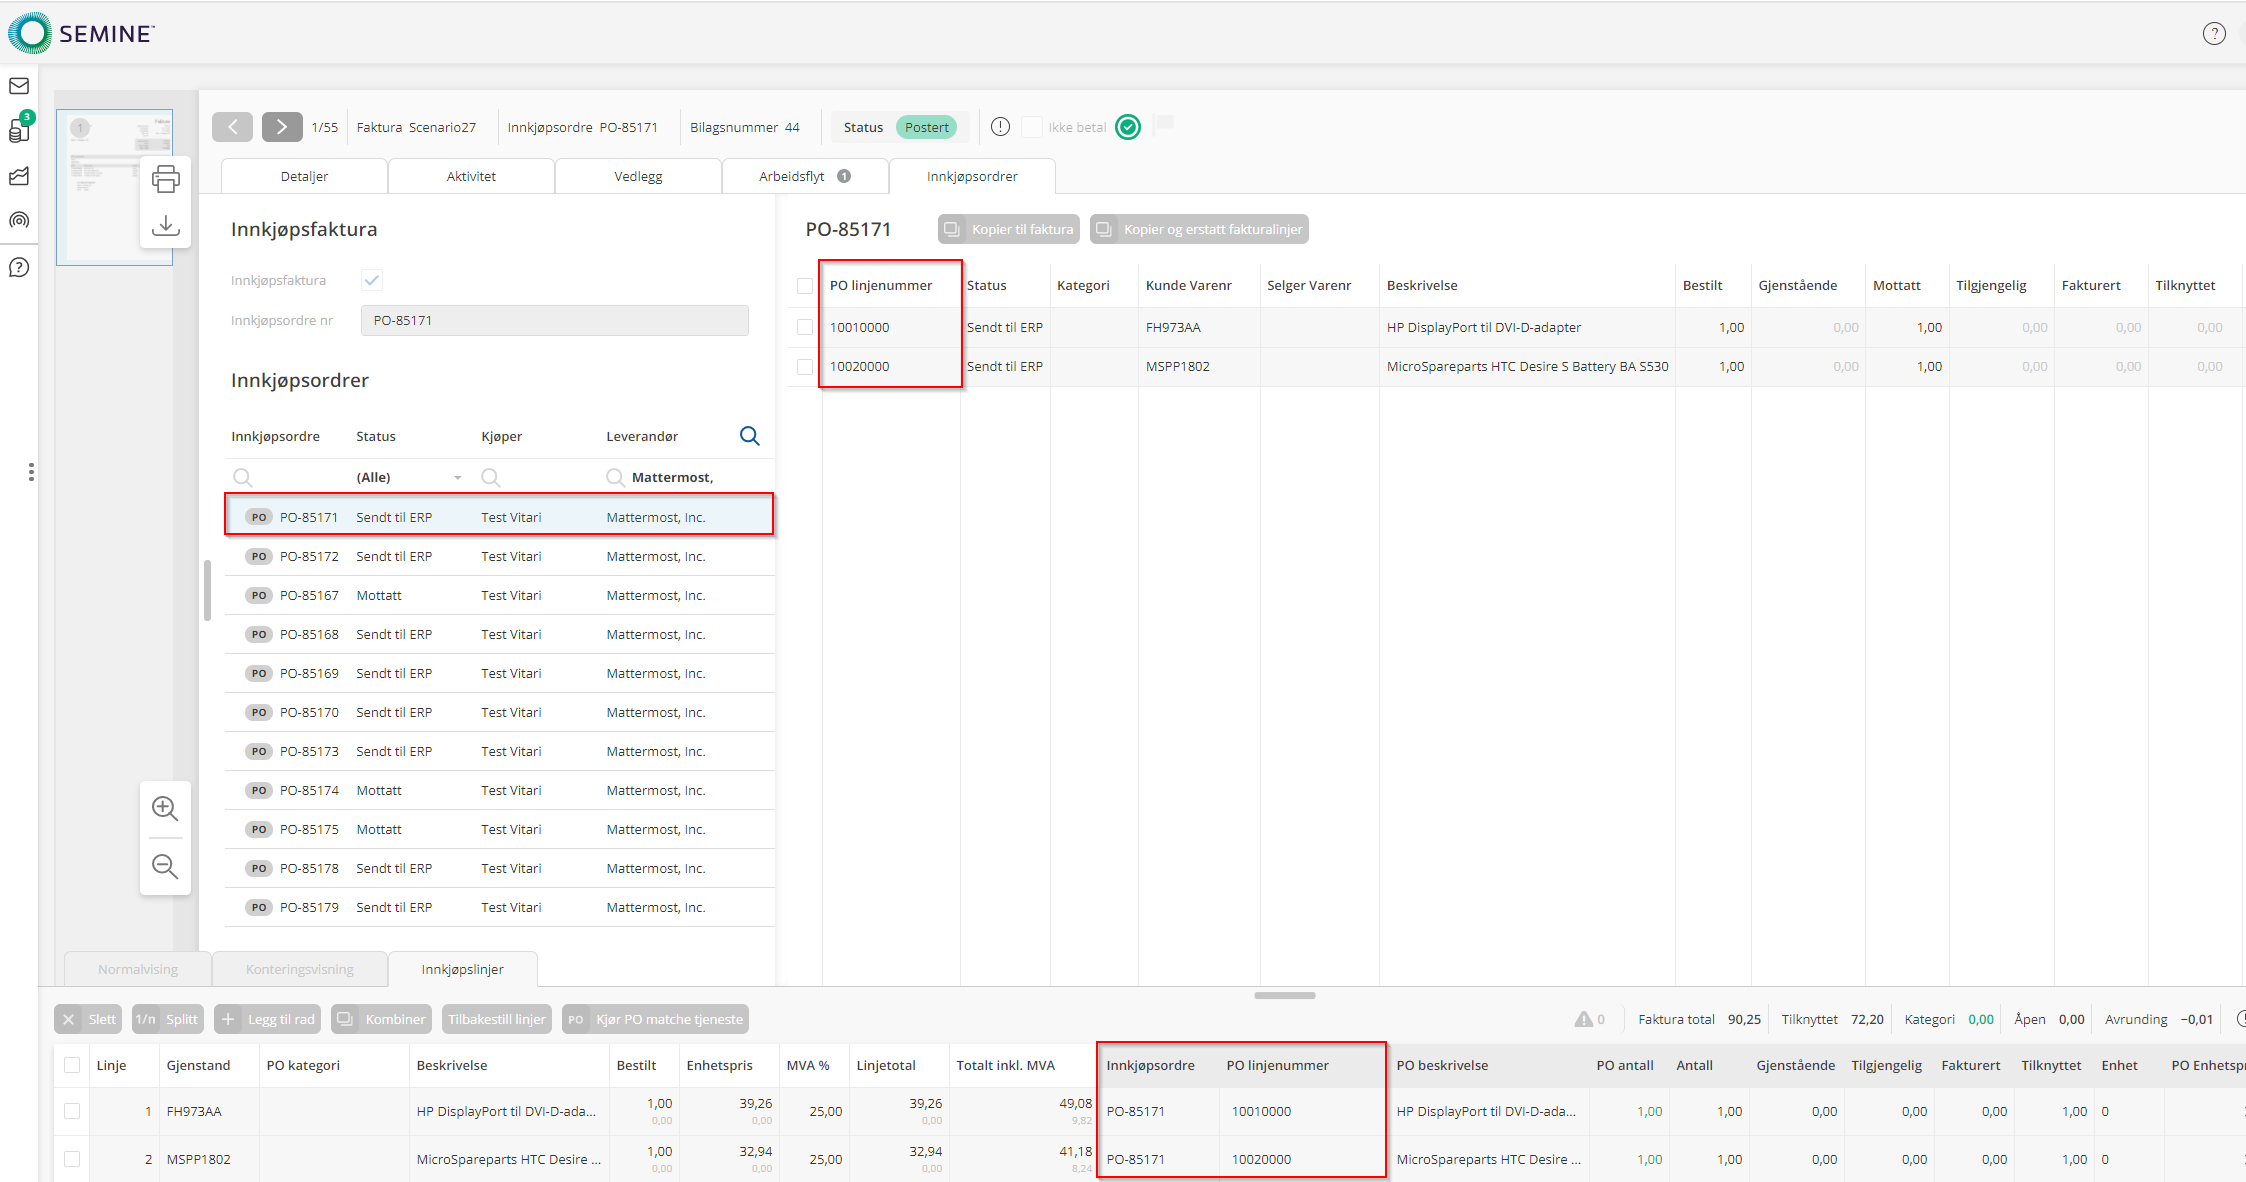
Task: Open the analytics chart sidebar icon
Action: click(19, 177)
